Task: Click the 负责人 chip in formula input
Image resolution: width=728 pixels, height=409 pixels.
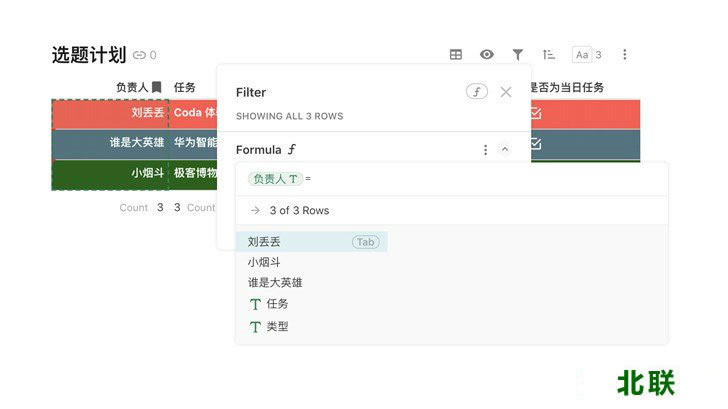Action: click(x=275, y=179)
